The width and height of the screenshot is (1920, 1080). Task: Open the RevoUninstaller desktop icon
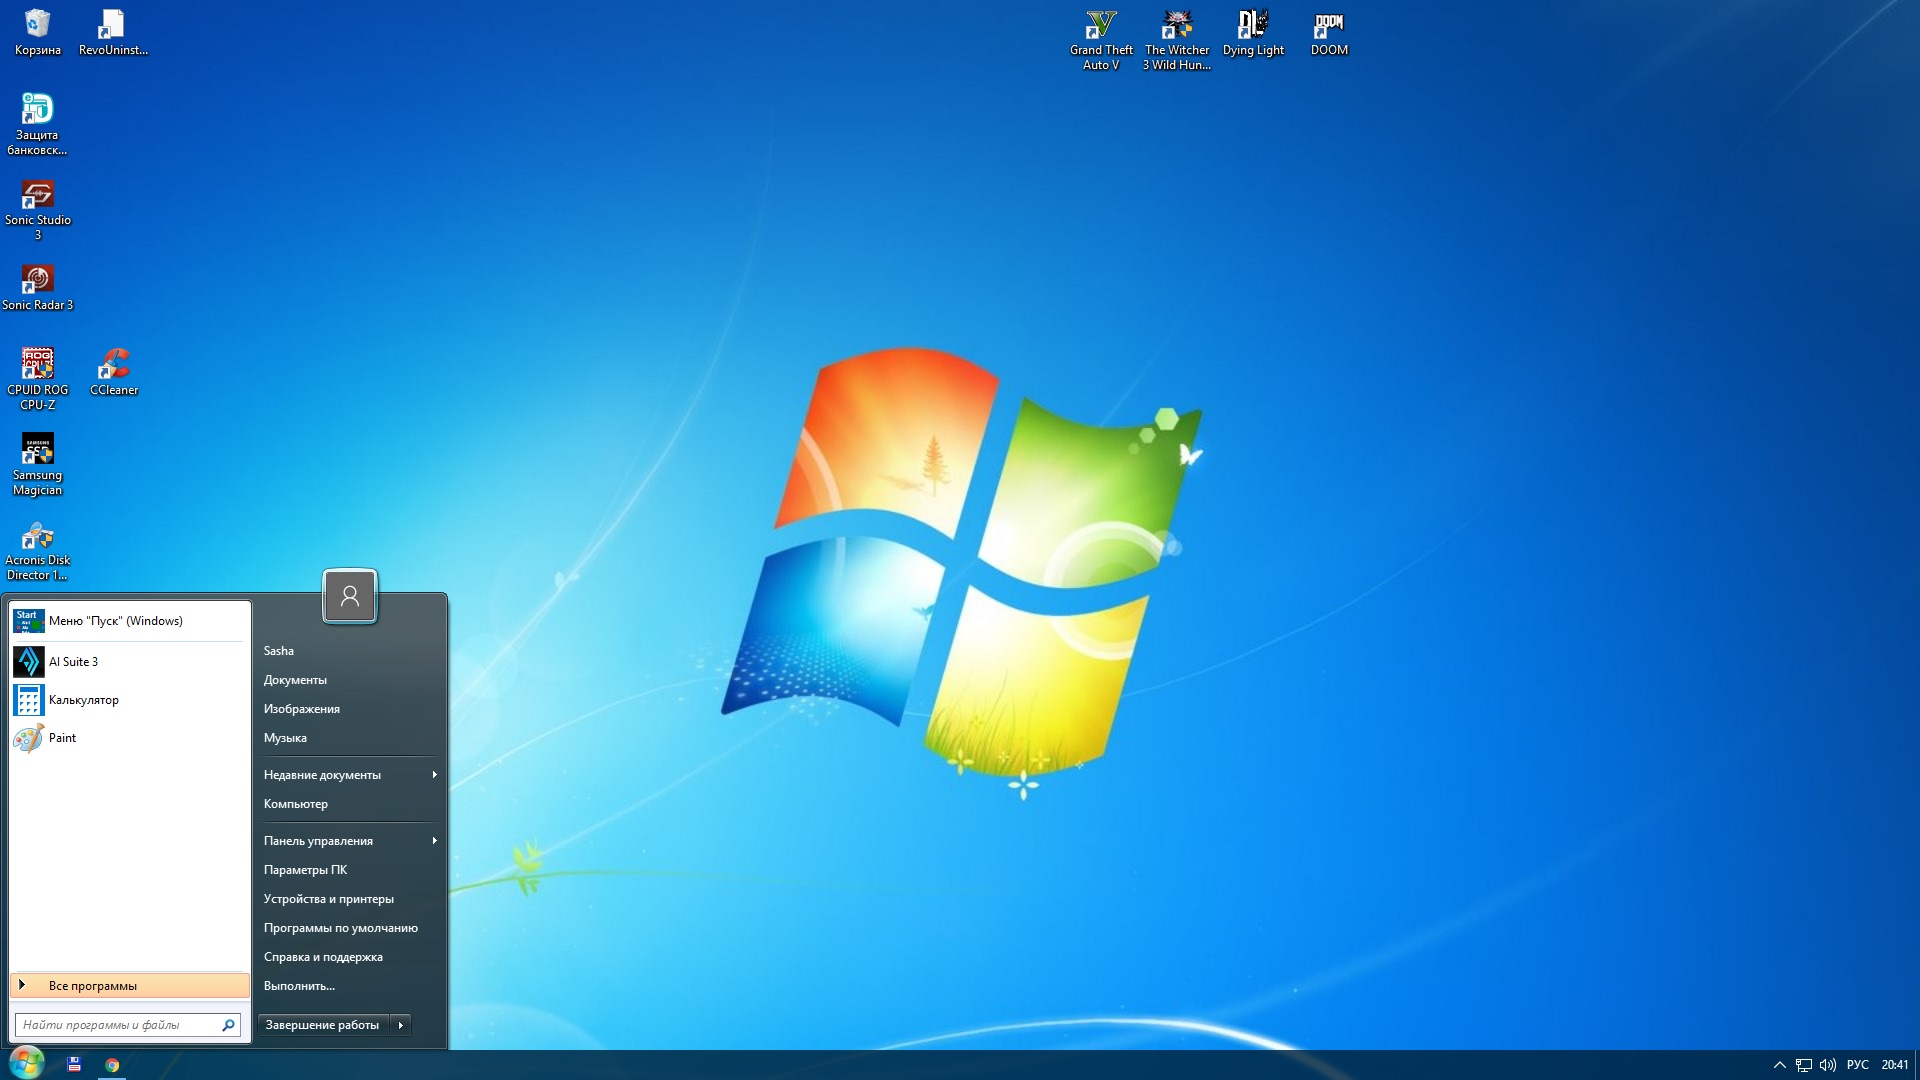[113, 33]
